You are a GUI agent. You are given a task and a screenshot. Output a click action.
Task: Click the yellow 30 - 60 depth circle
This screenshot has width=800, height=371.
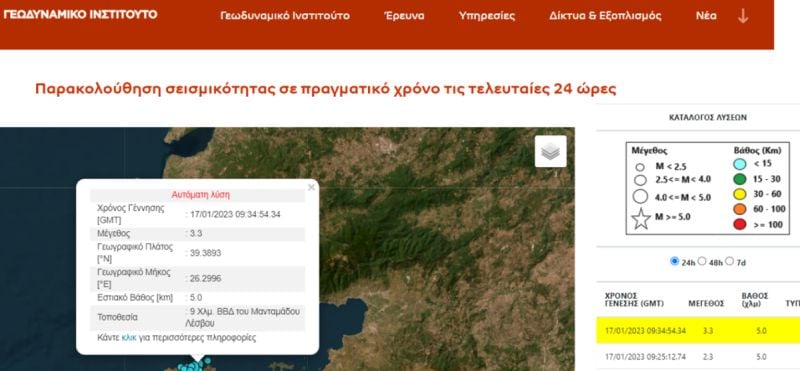[x=740, y=194]
